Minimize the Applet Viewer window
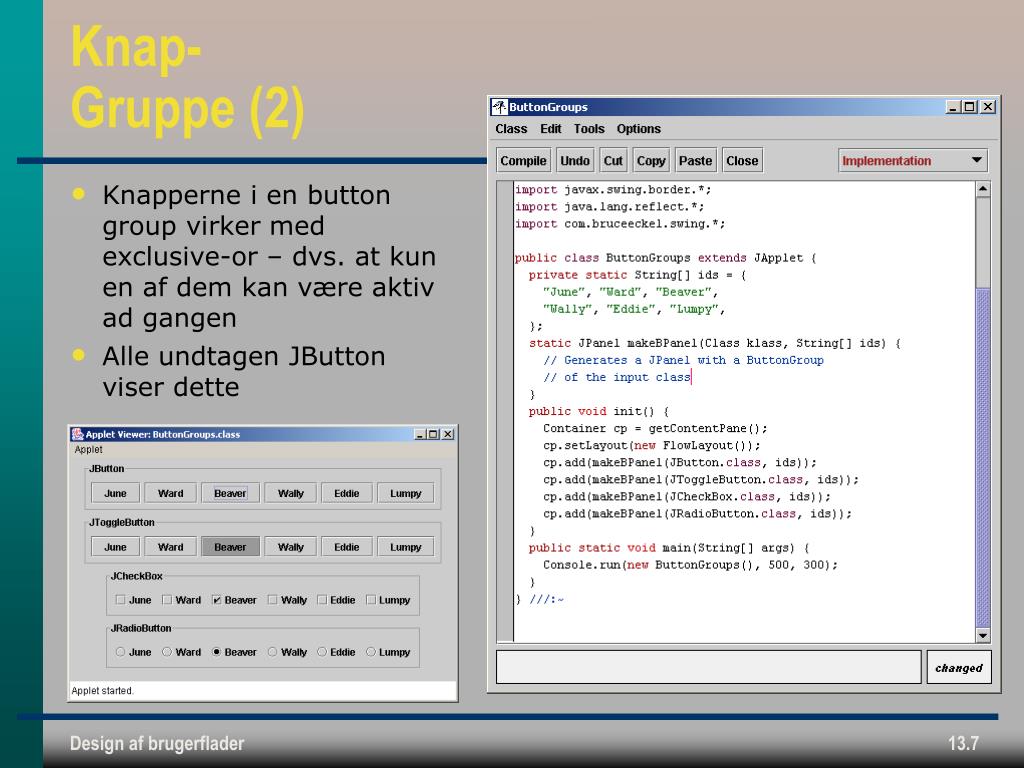This screenshot has width=1024, height=768. 421,434
